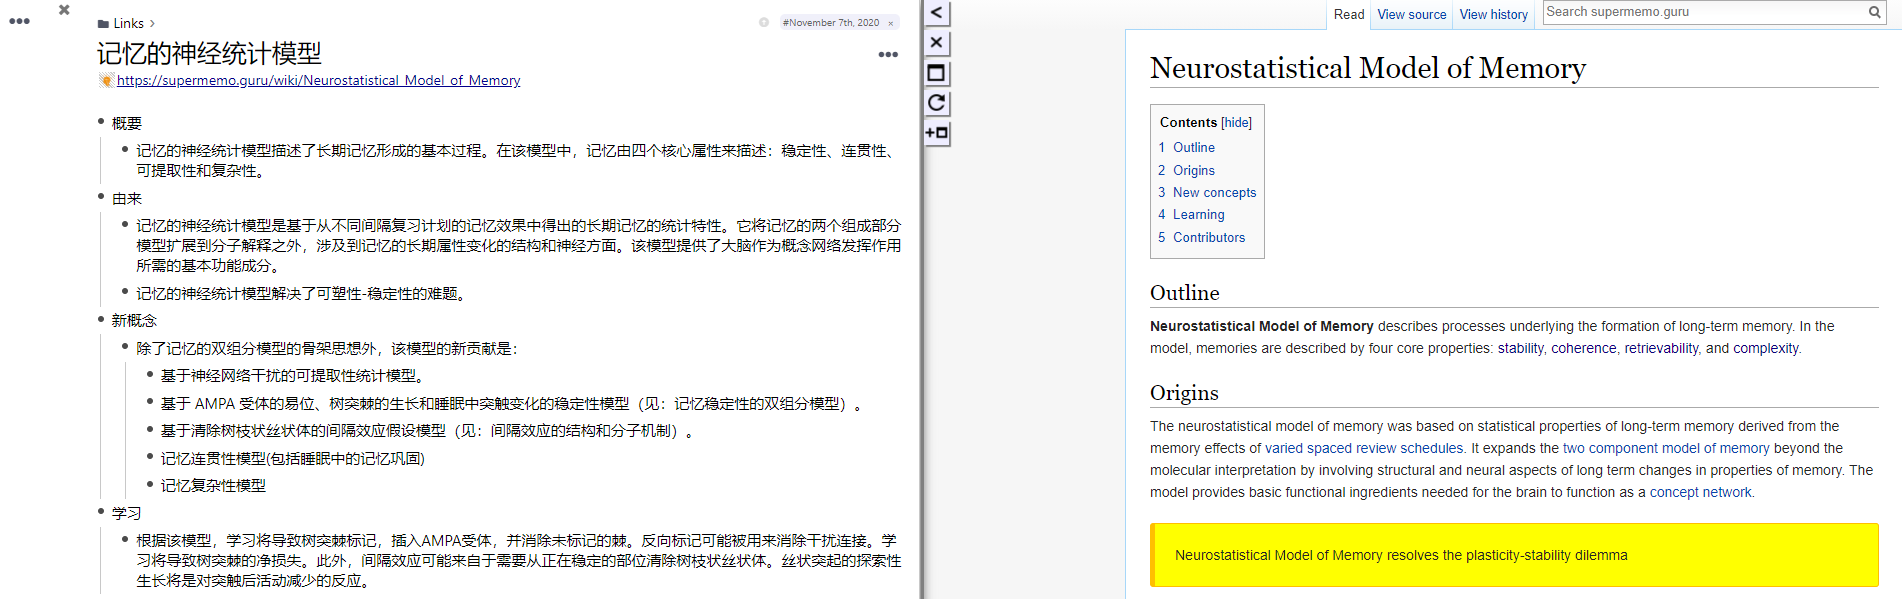The height and width of the screenshot is (599, 1902).
Task: Click the 记忆复杂性模型 list item
Action: [x=213, y=485]
